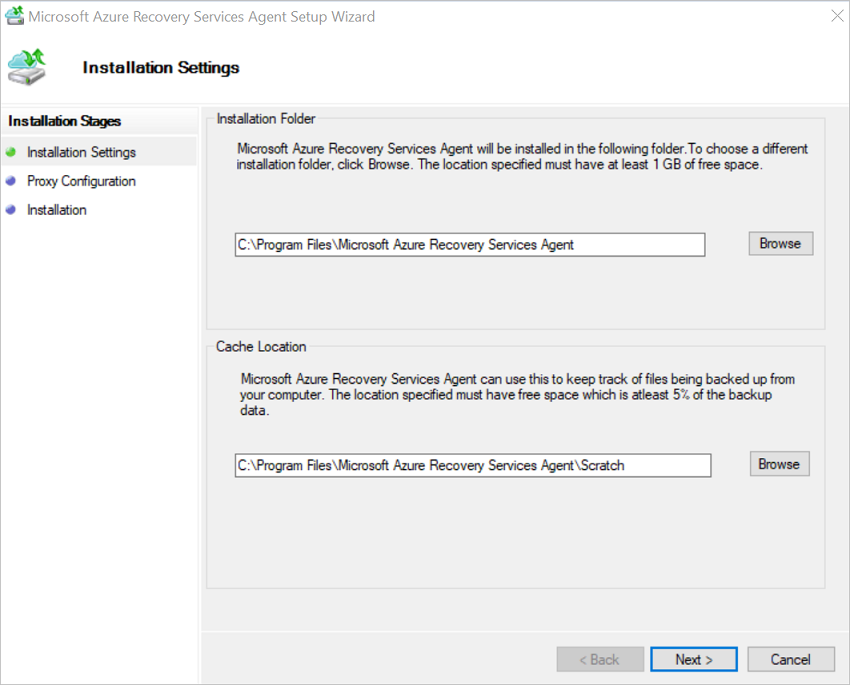Click the Installation Folder group label

pyautogui.click(x=265, y=118)
